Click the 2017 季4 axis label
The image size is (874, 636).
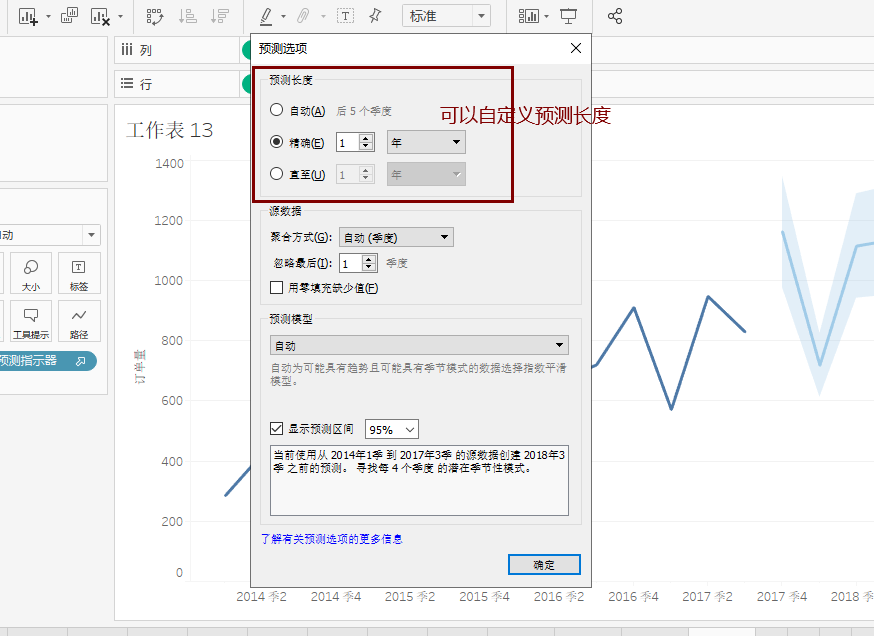click(x=781, y=596)
